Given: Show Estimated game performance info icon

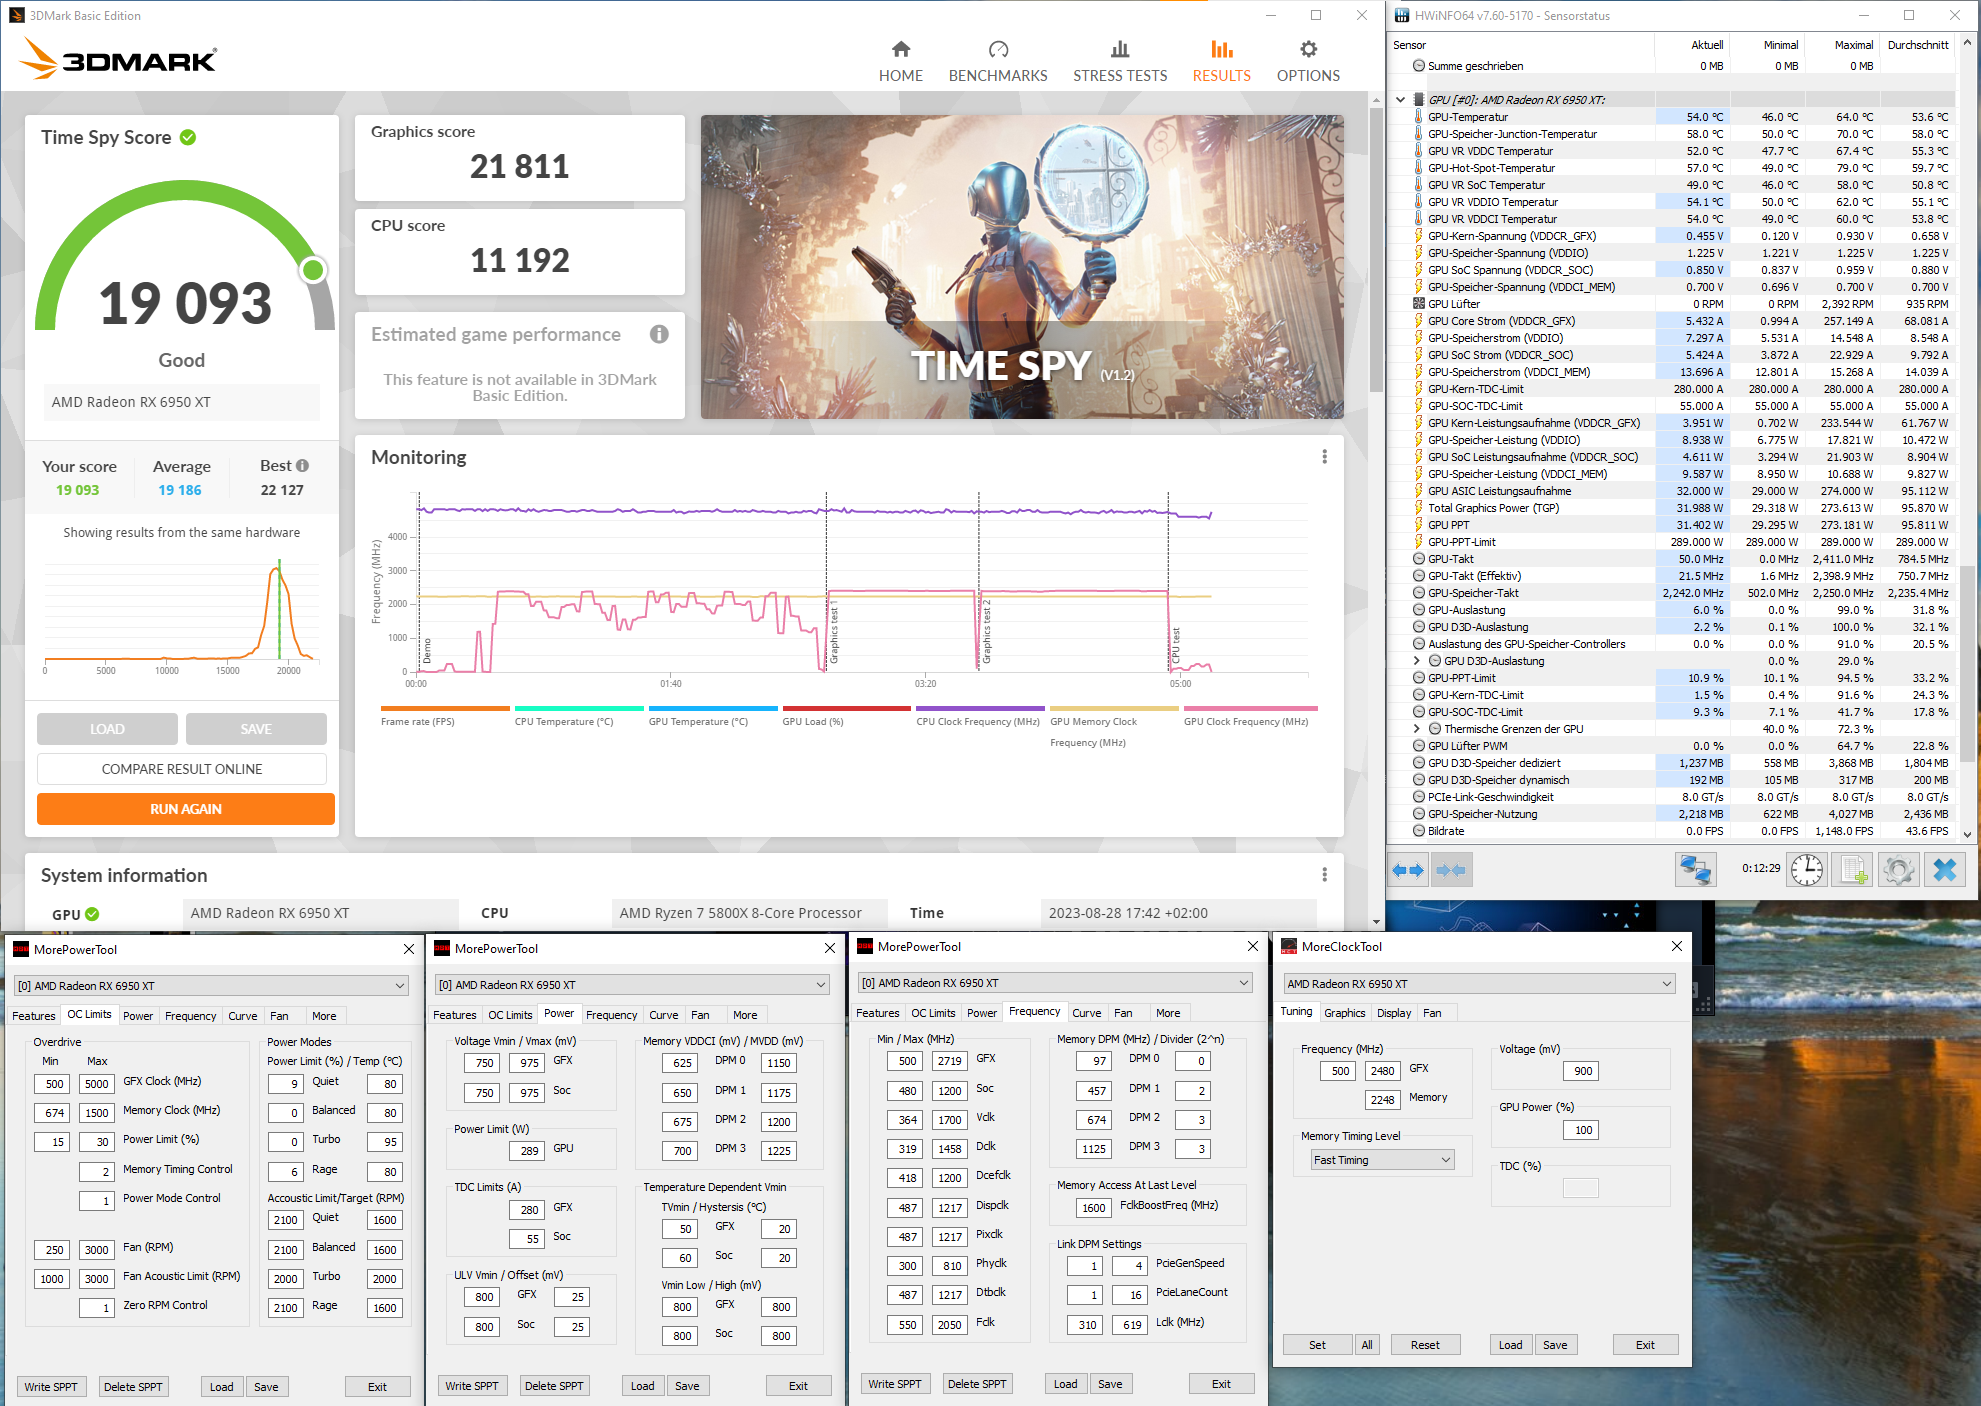Looking at the screenshot, I should [658, 334].
